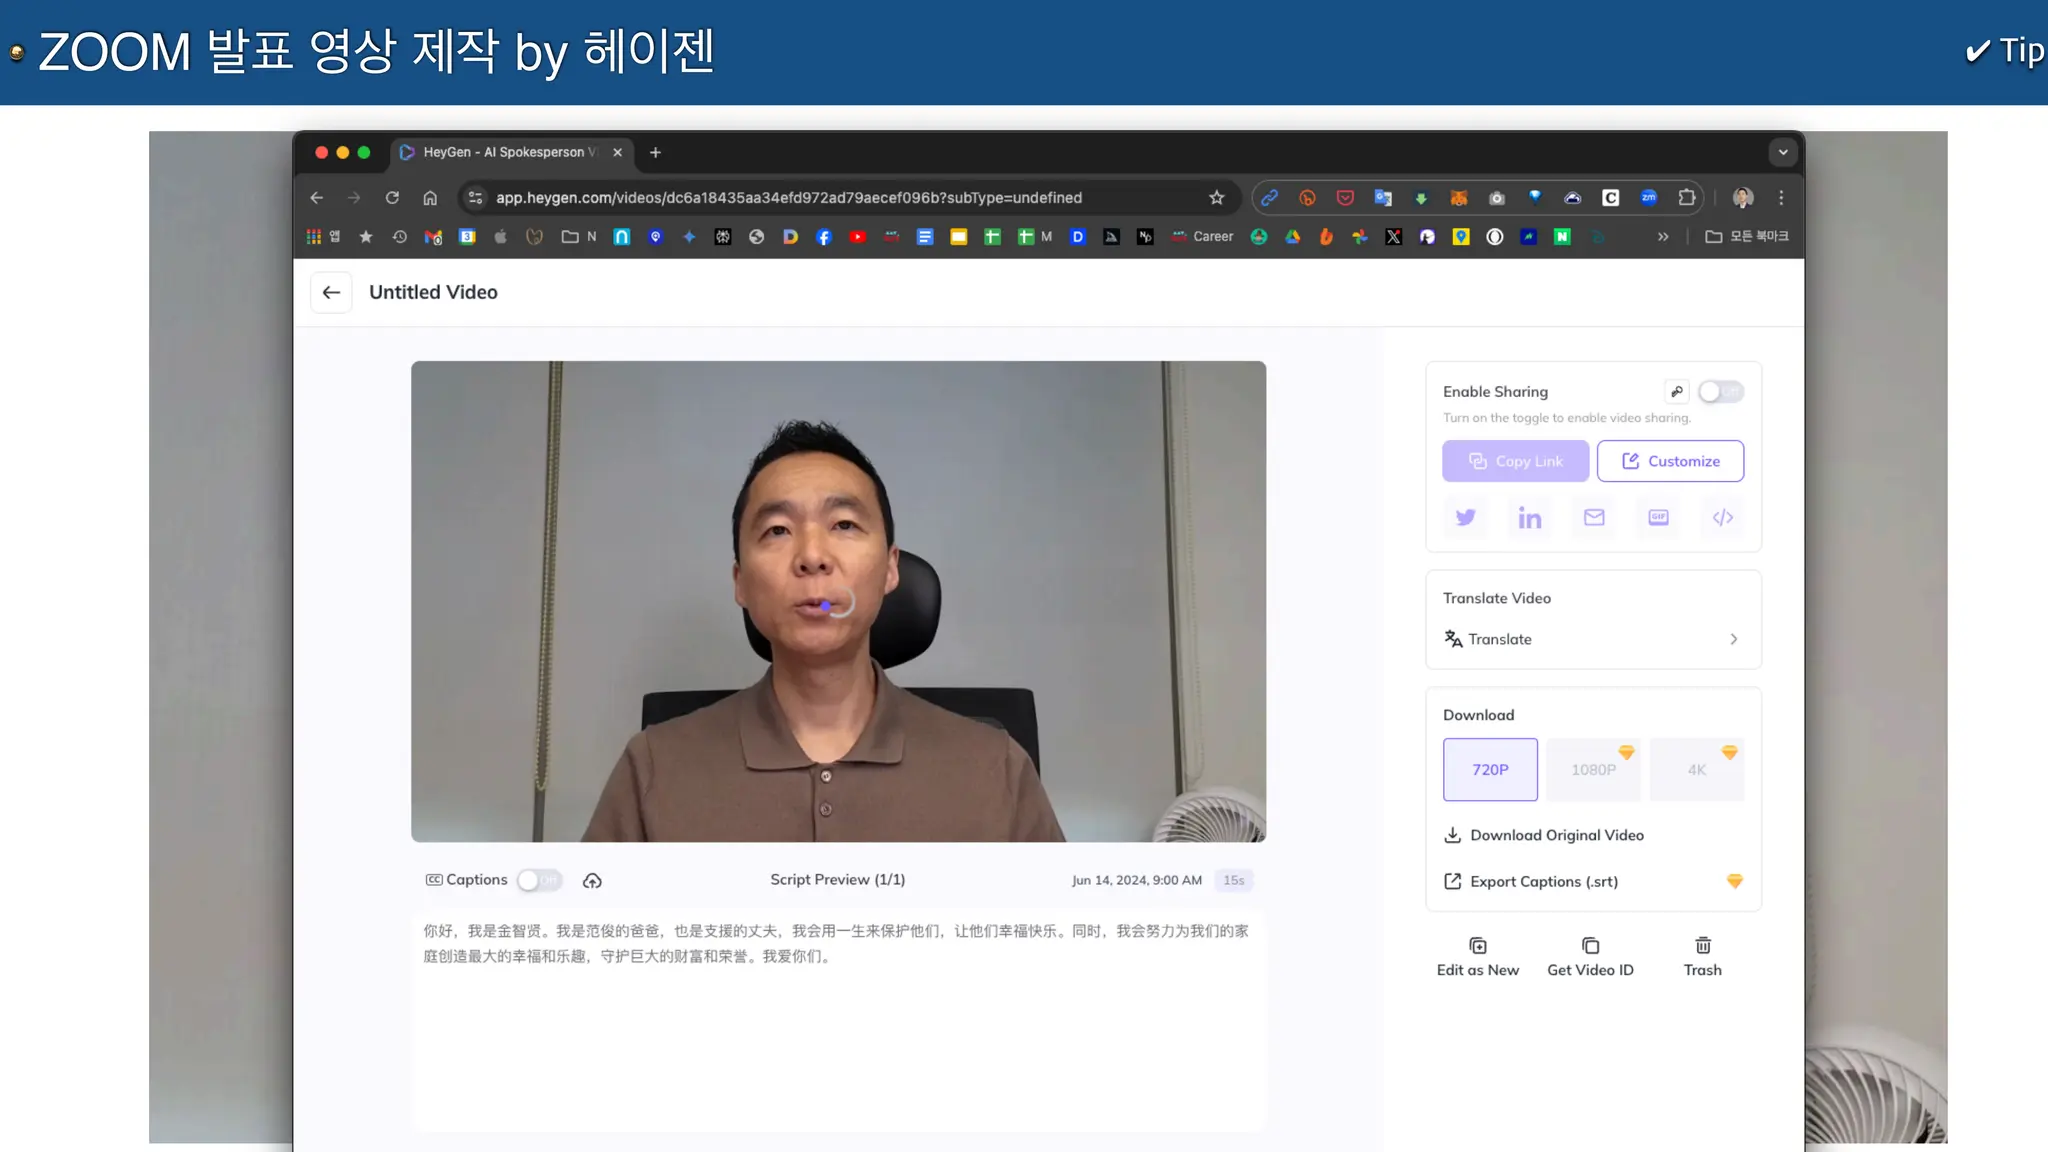
Task: Click Export Captions (.srt)
Action: point(1531,881)
